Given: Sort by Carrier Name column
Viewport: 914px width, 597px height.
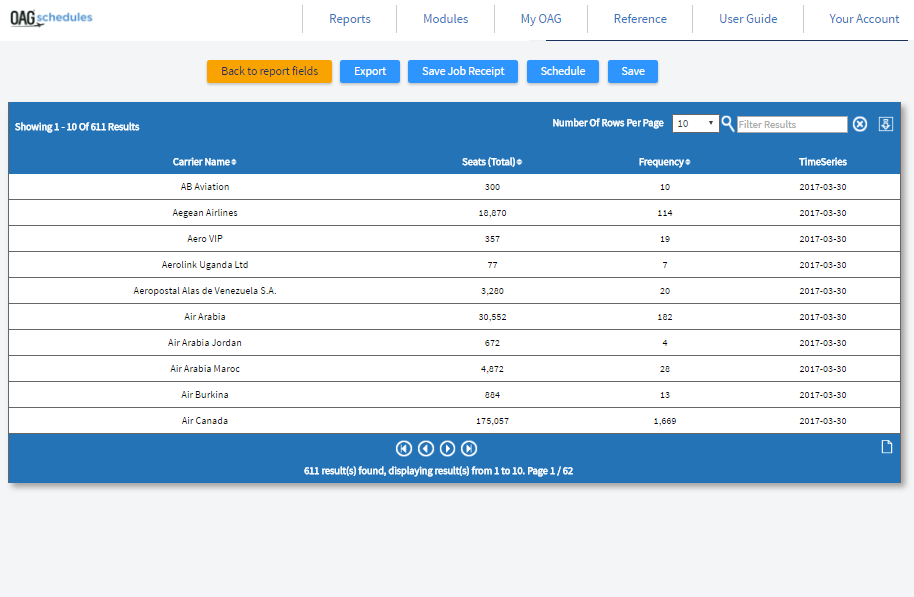Looking at the screenshot, I should pos(205,162).
